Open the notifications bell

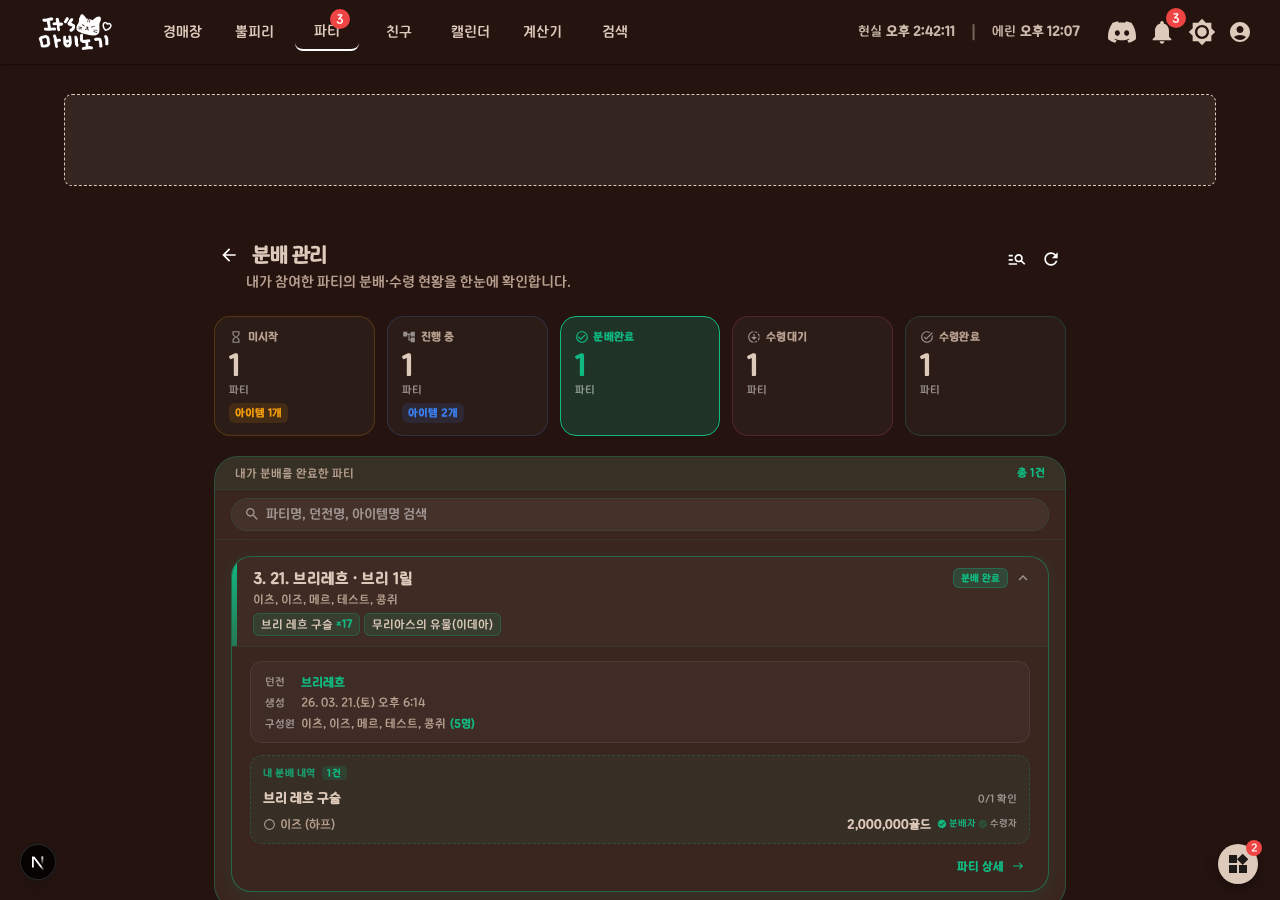click(x=1162, y=32)
